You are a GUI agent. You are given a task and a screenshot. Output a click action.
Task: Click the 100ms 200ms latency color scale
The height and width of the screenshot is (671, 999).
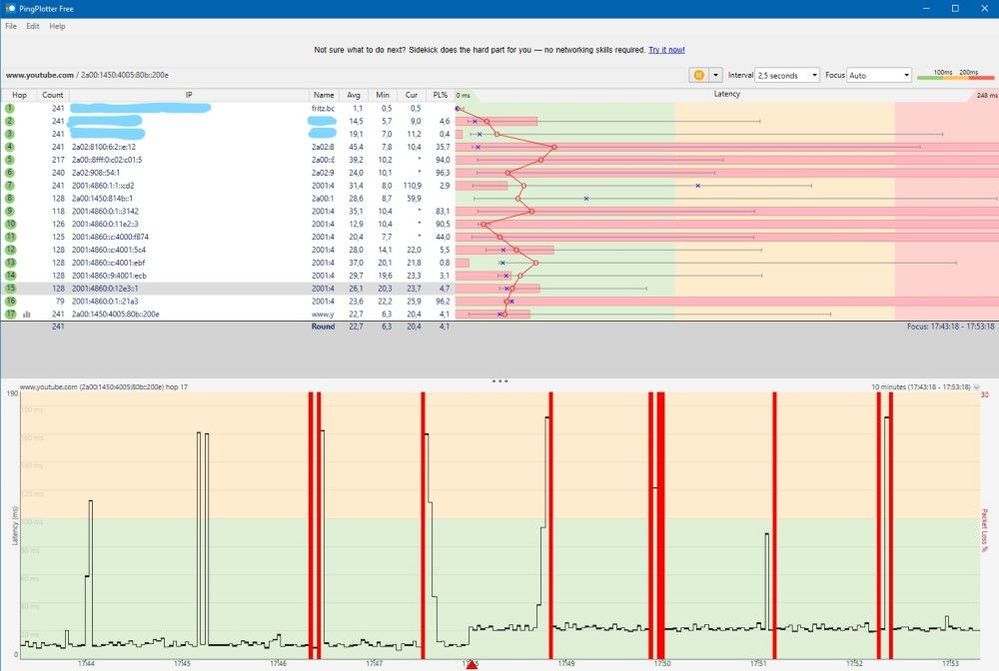pos(956,75)
